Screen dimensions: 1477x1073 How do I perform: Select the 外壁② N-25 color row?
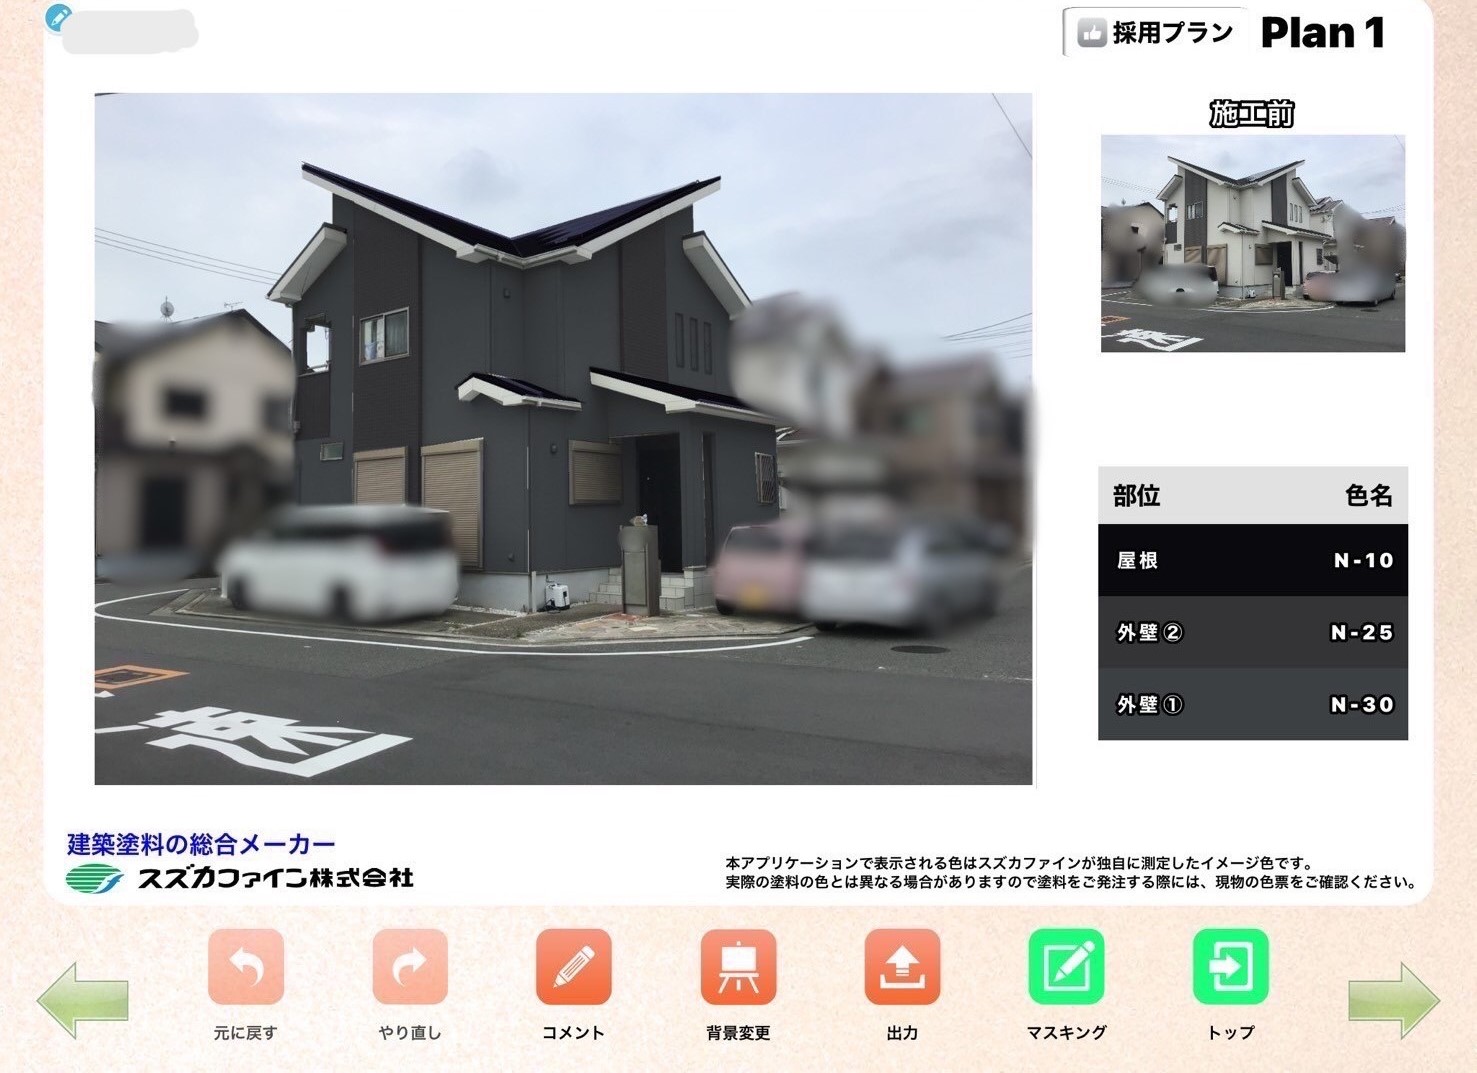[x=1252, y=633]
